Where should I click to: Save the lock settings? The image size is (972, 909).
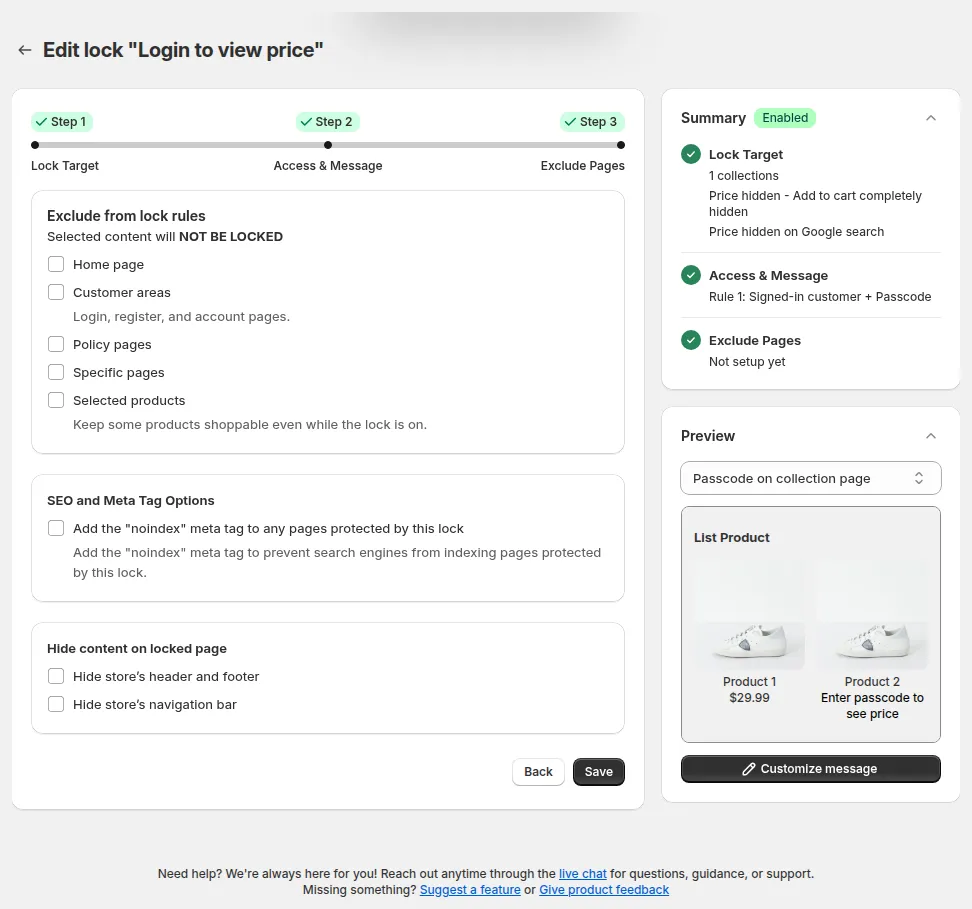point(599,772)
